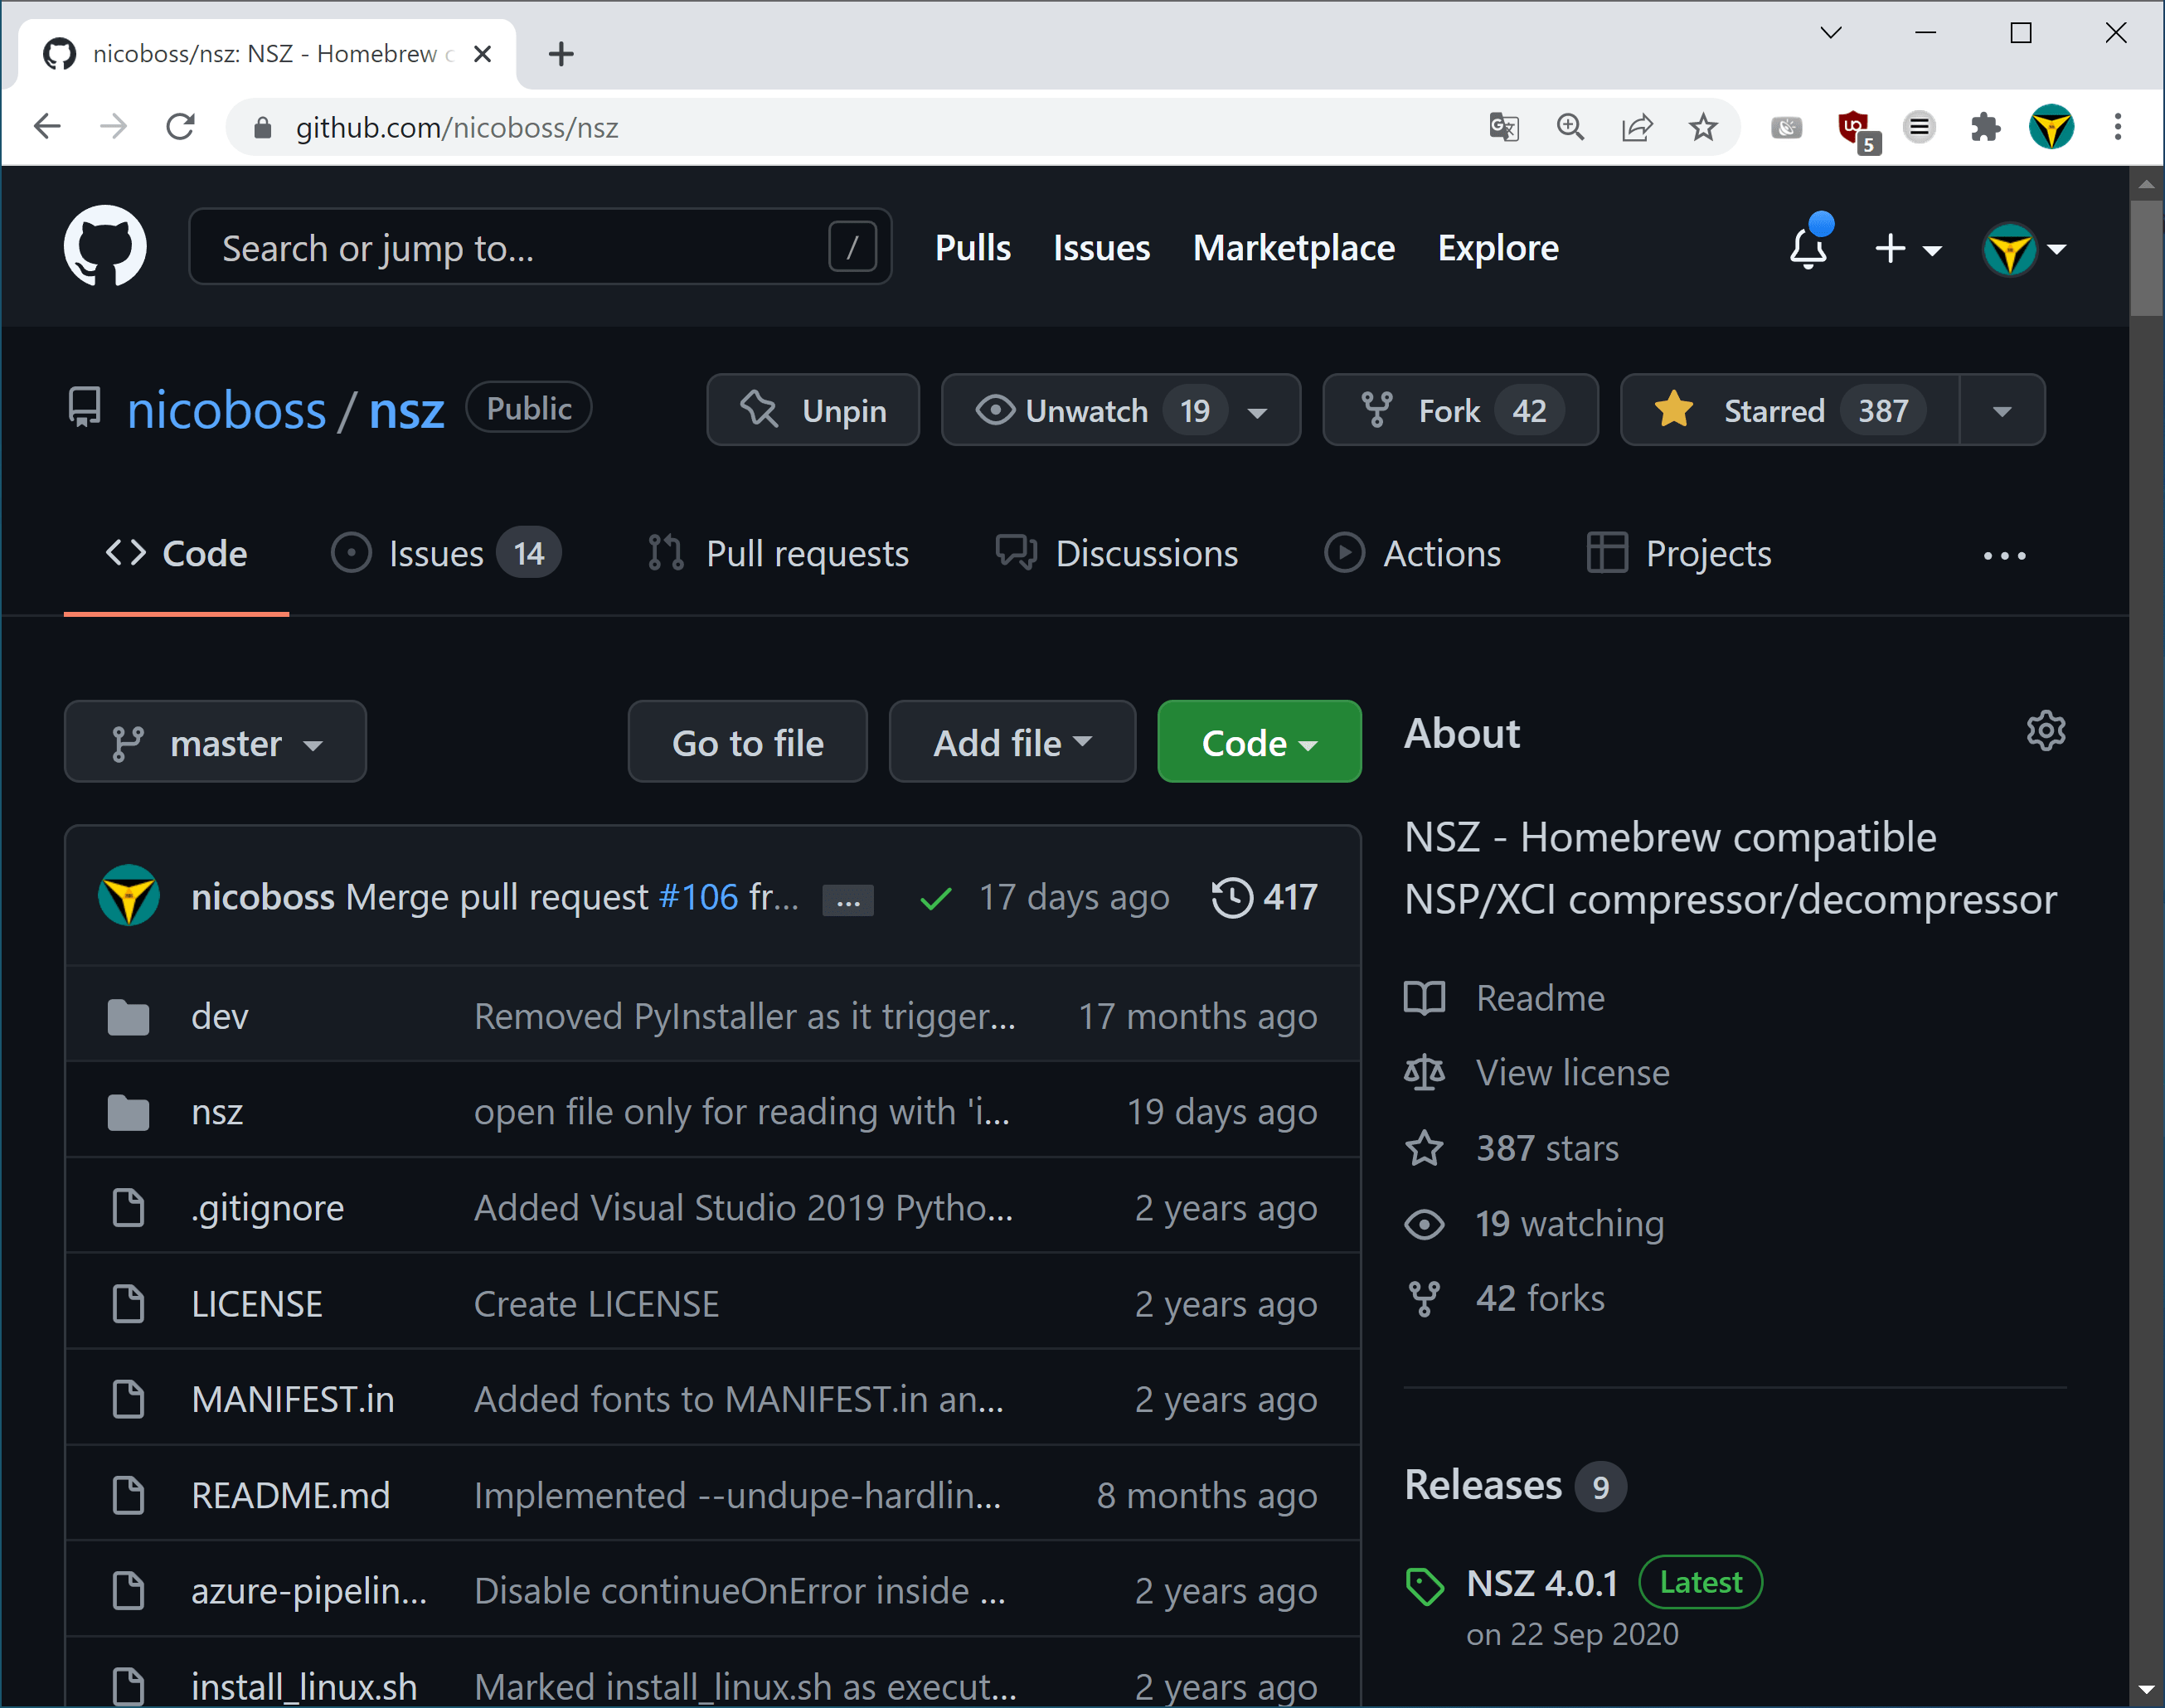Toggle Unwatch for this repository
Viewport: 2165px width, 1708px height.
pos(1087,411)
